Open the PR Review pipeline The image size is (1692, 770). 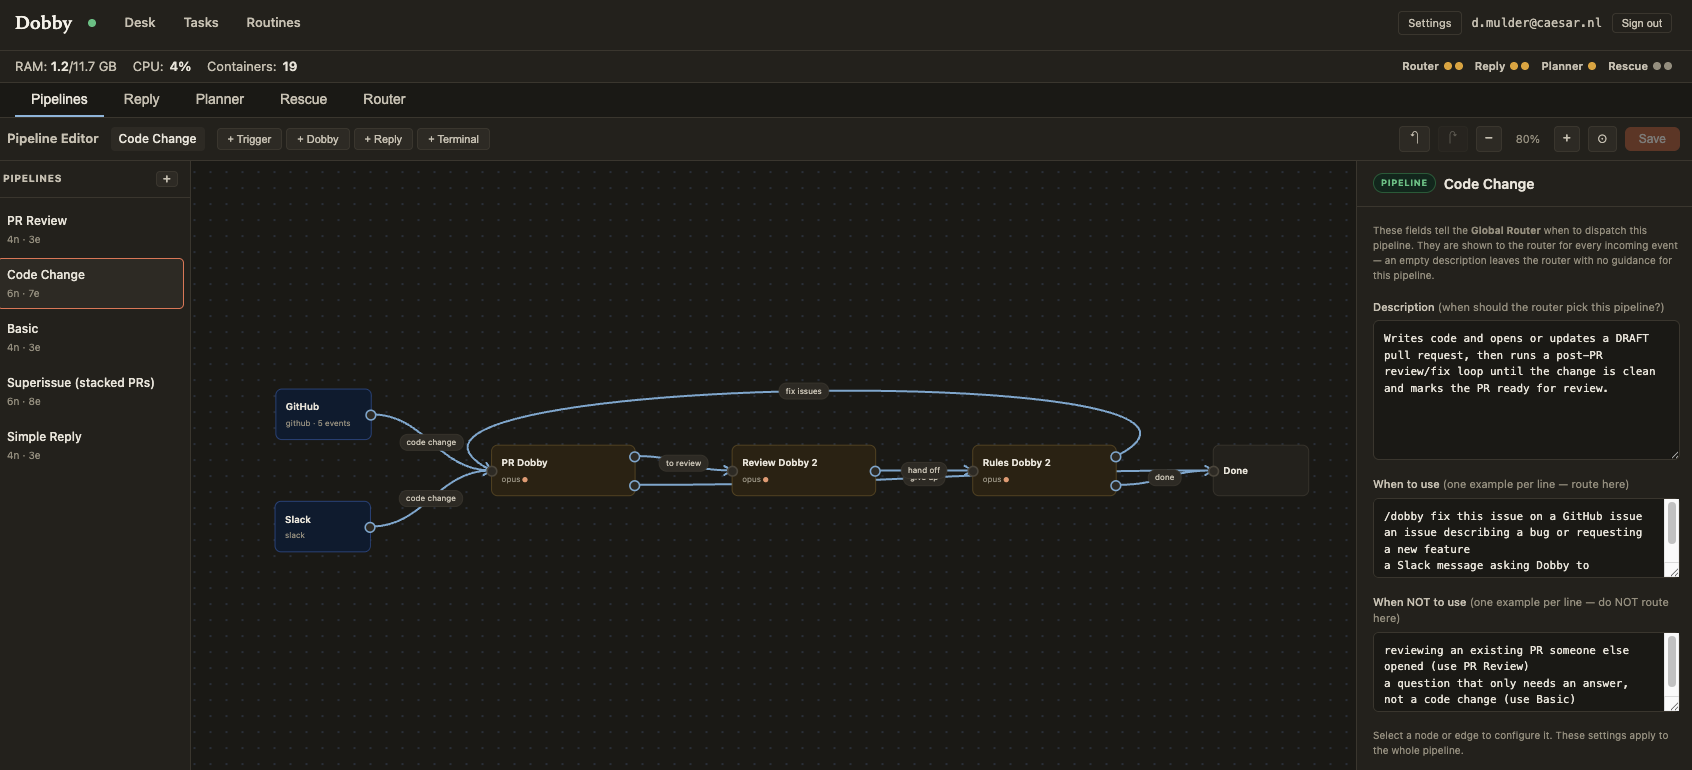(x=92, y=229)
